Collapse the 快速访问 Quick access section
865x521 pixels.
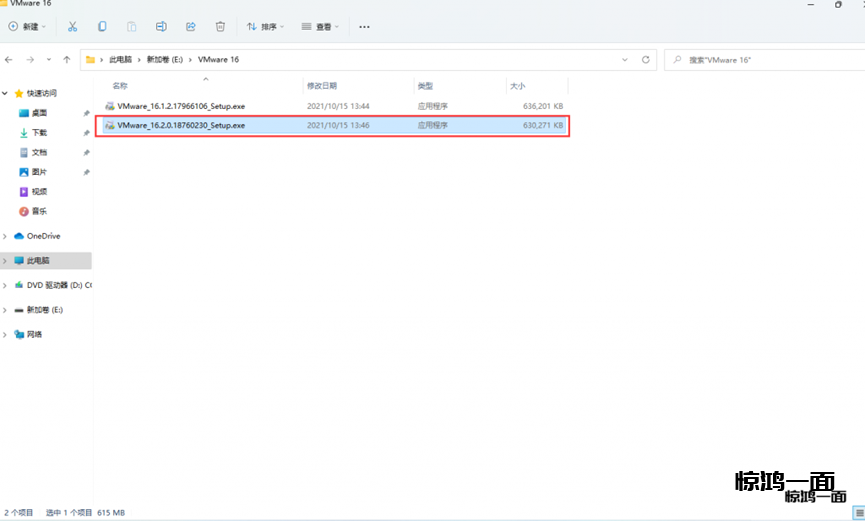pos(6,93)
